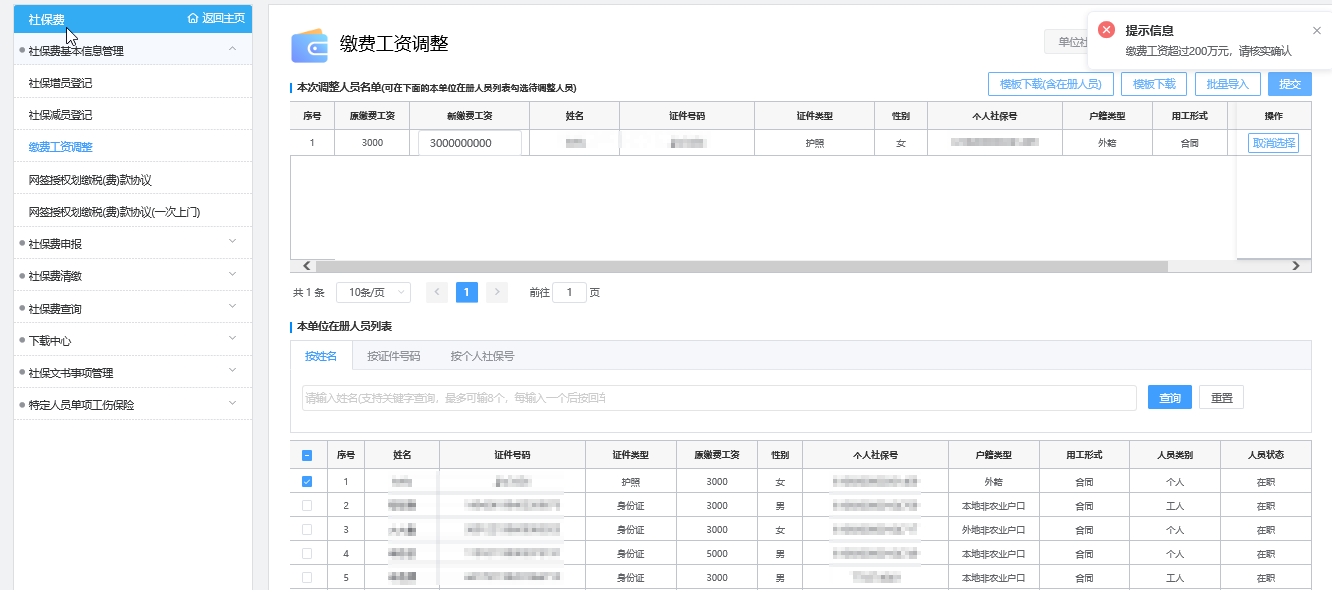This screenshot has width=1332, height=596.
Task: Open 社保增员登记 in the sidebar
Action: [60, 83]
